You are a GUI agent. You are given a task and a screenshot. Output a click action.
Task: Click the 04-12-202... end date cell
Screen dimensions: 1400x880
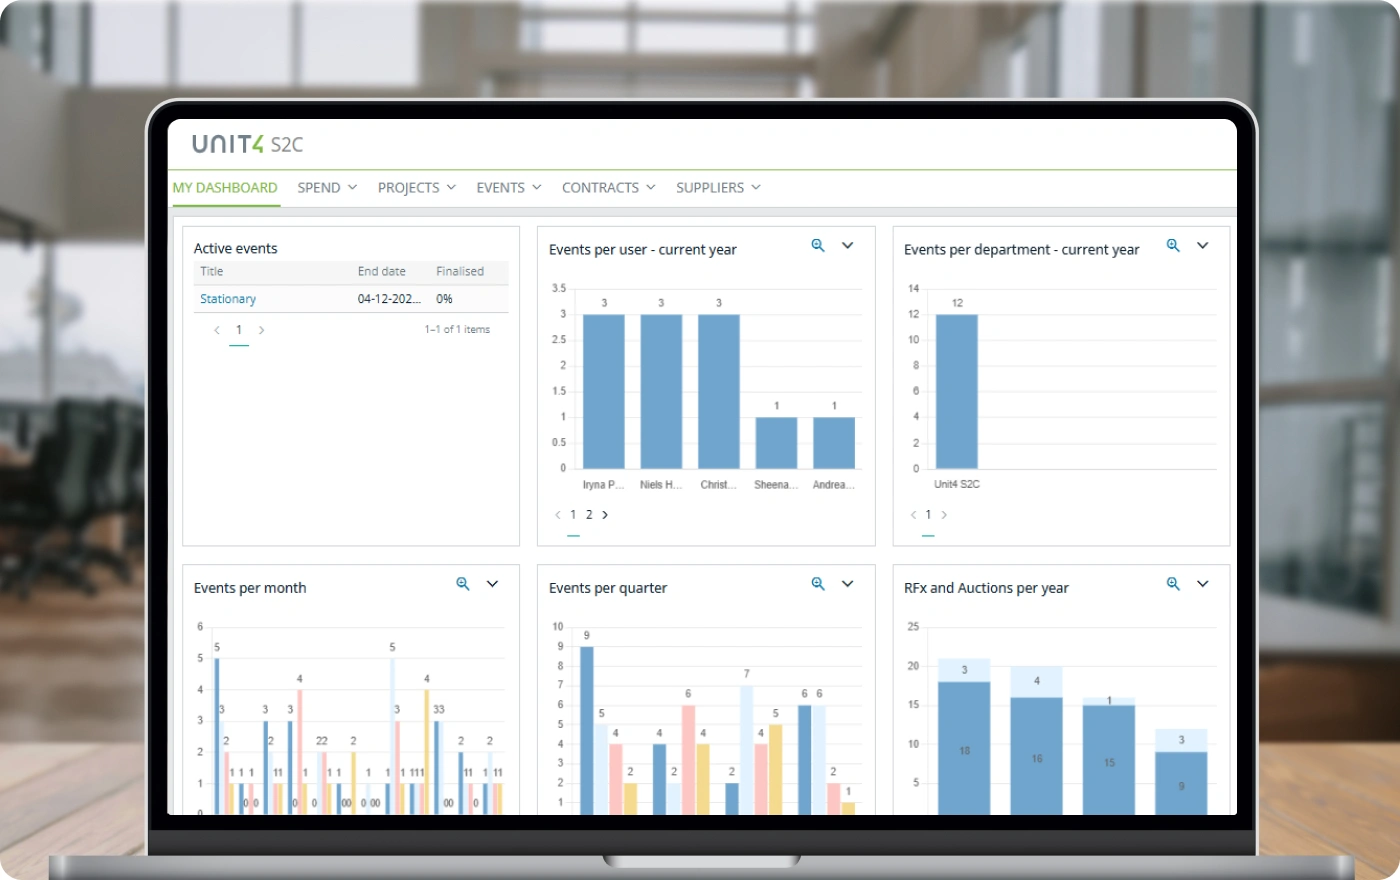(389, 299)
